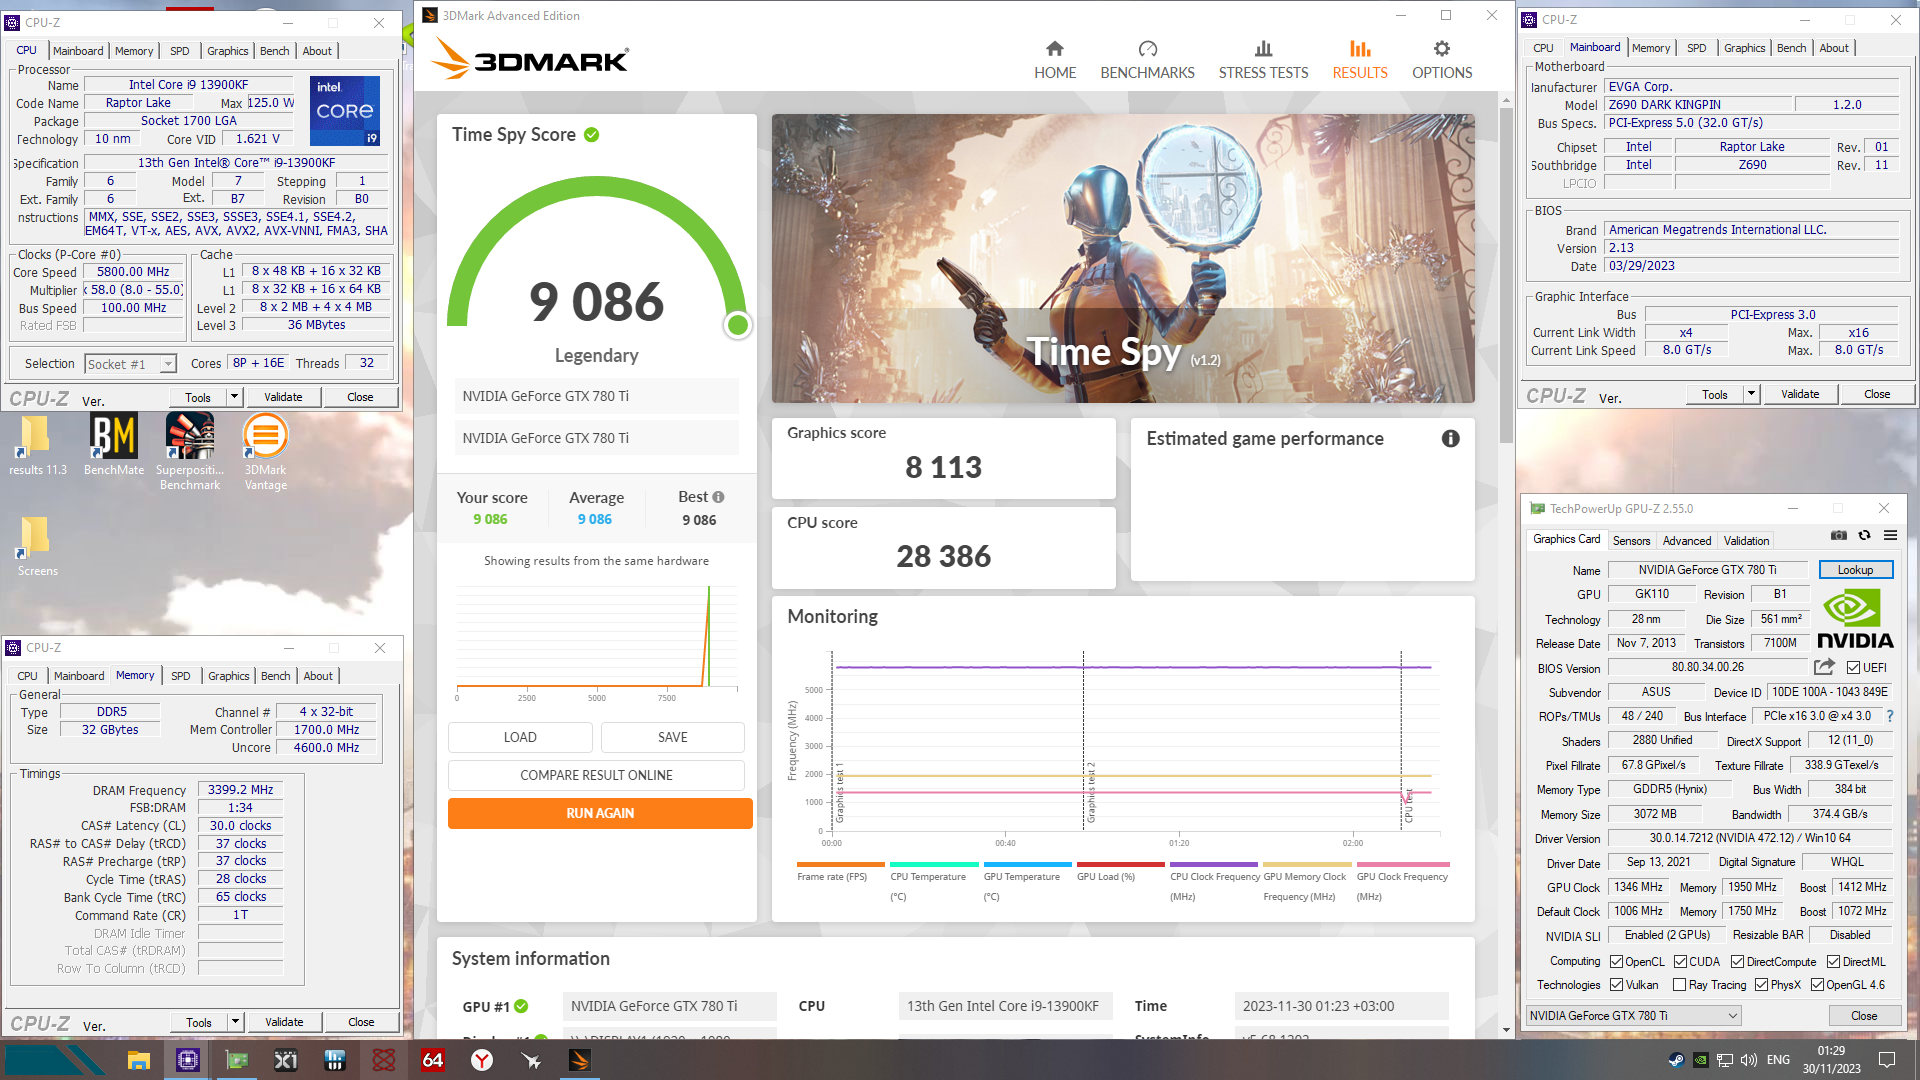Viewport: 1920px width, 1080px height.
Task: Open the results 11.3 desktop folder
Action: click(37, 445)
